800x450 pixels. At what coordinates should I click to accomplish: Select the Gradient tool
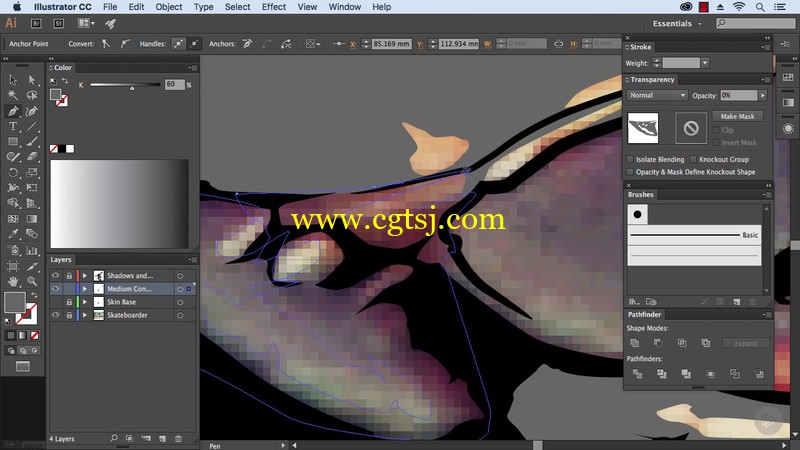click(x=32, y=219)
